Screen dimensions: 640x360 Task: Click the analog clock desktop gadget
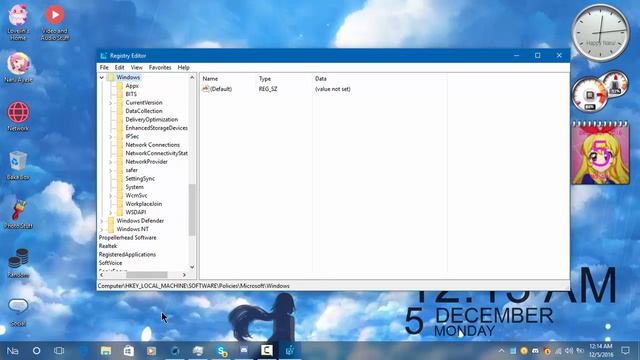(600, 33)
